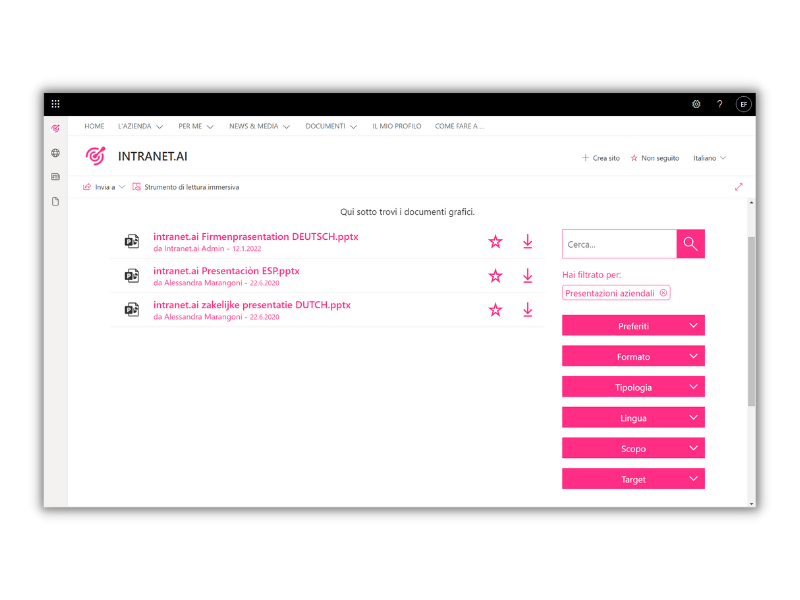Expand the Invia a menu
800x600 pixels.
pyautogui.click(x=104, y=187)
